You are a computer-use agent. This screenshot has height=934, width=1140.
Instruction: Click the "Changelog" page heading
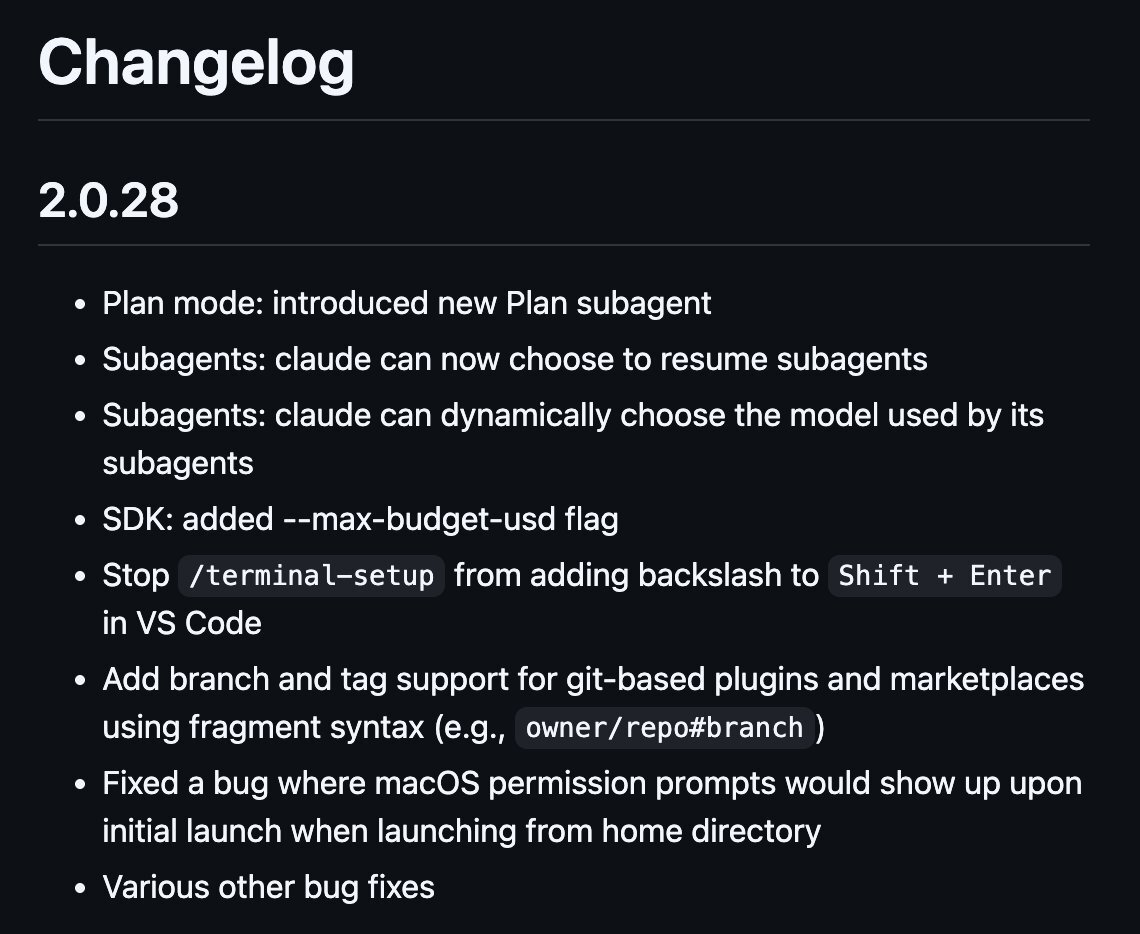pos(196,64)
